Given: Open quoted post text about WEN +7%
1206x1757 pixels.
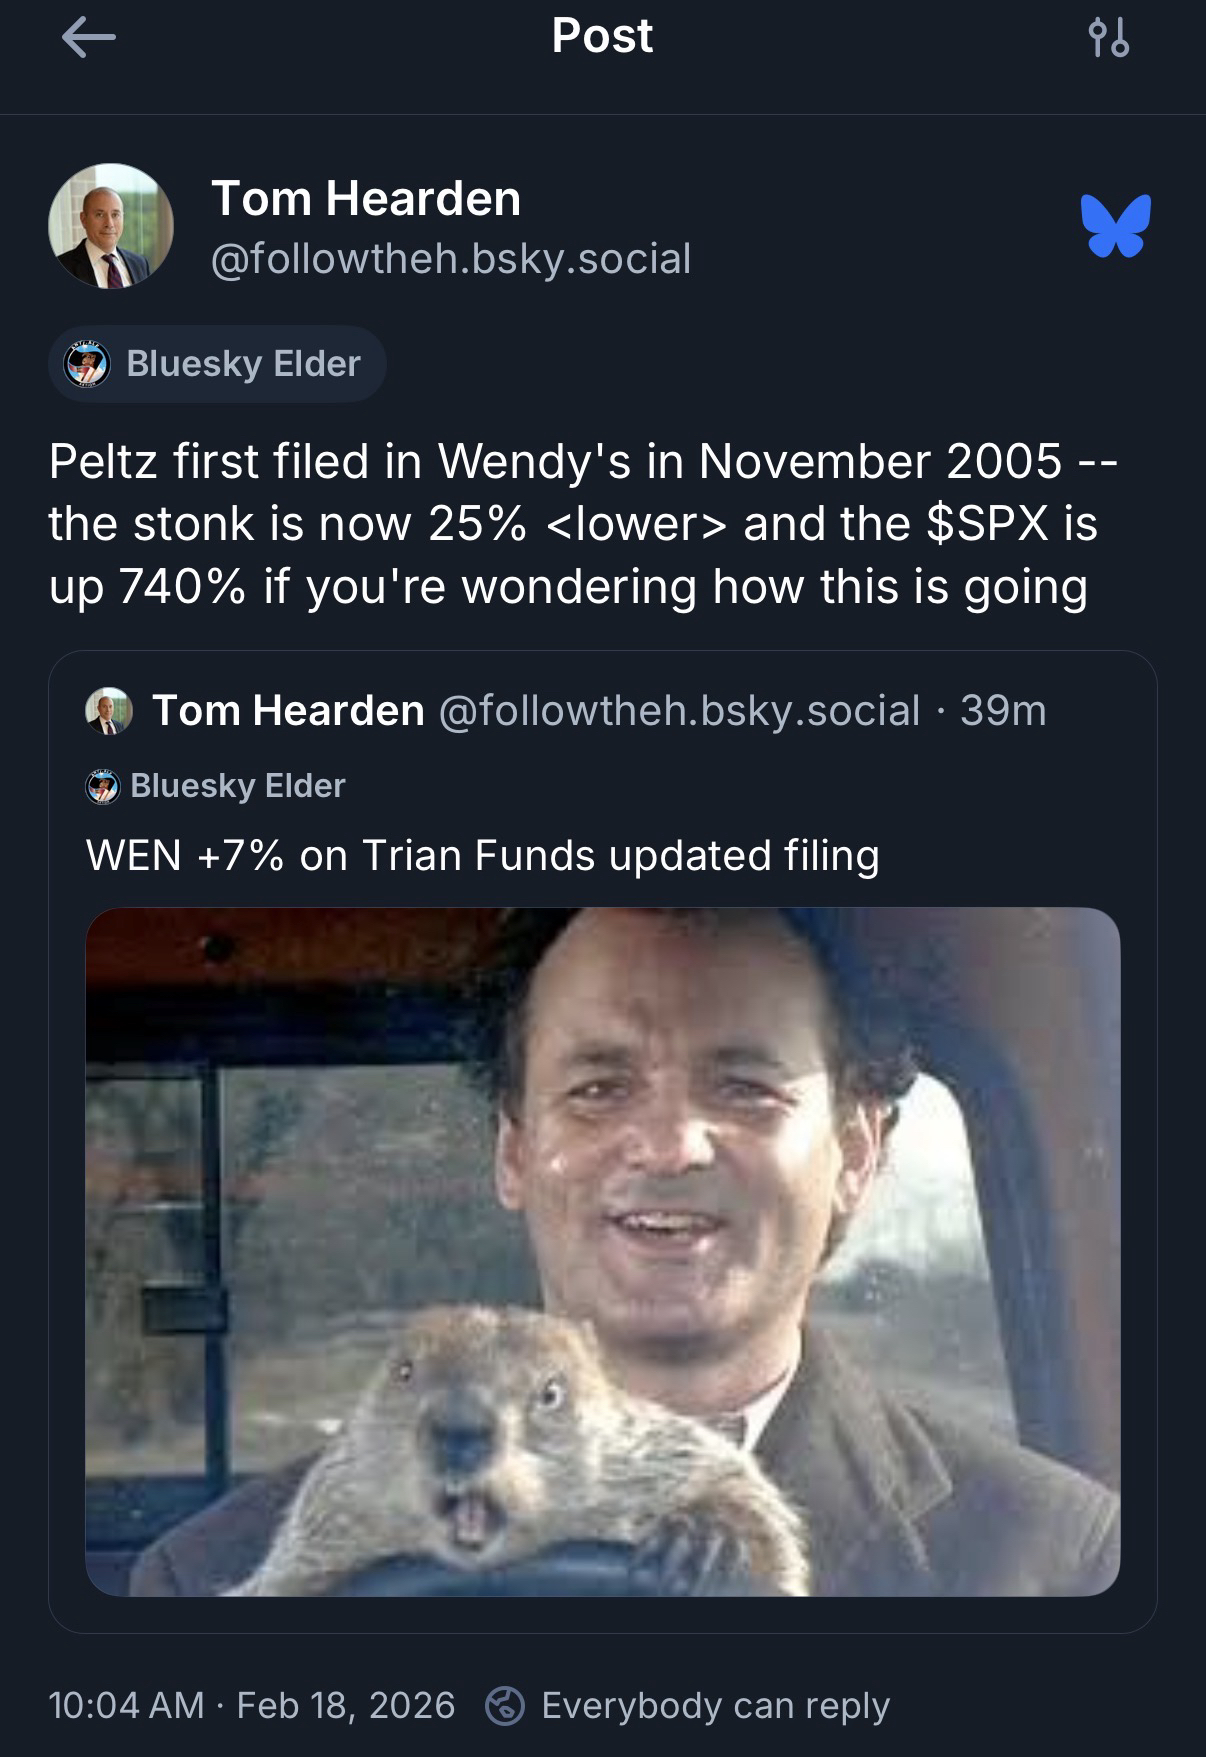Looking at the screenshot, I should [x=482, y=856].
